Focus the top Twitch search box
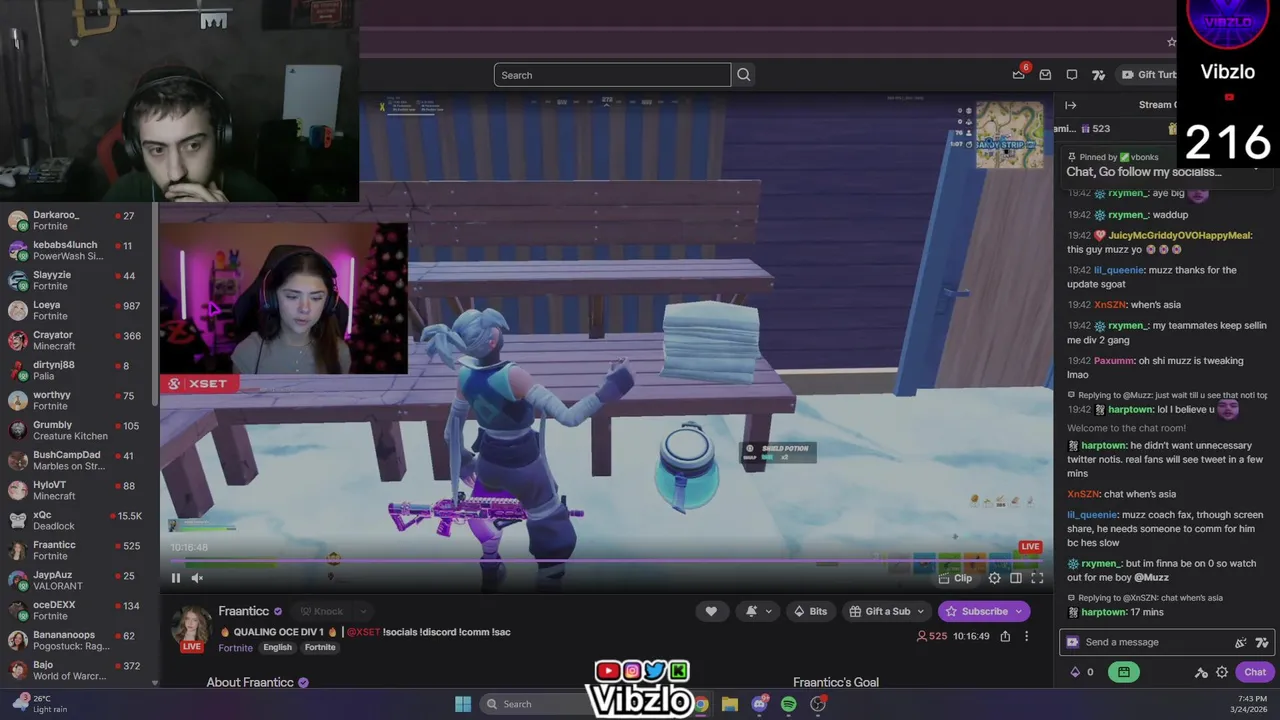 pos(612,75)
